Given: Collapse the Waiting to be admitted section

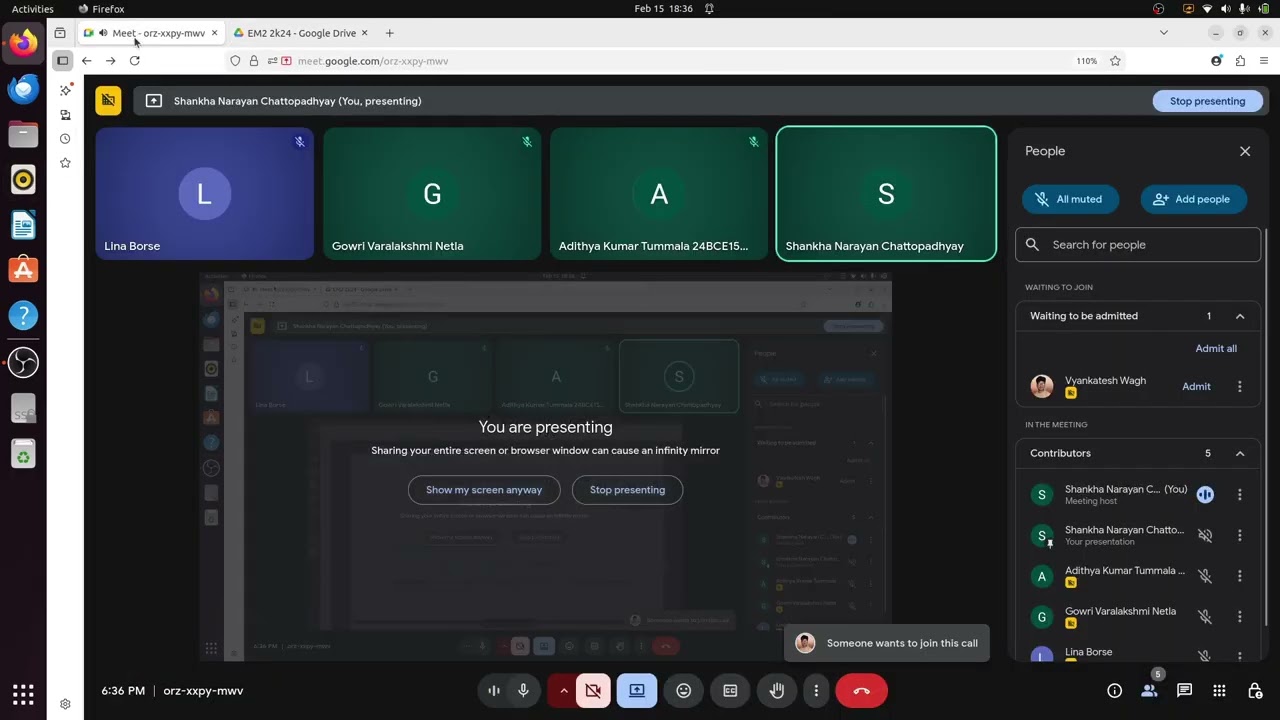Looking at the screenshot, I should pos(1240,316).
